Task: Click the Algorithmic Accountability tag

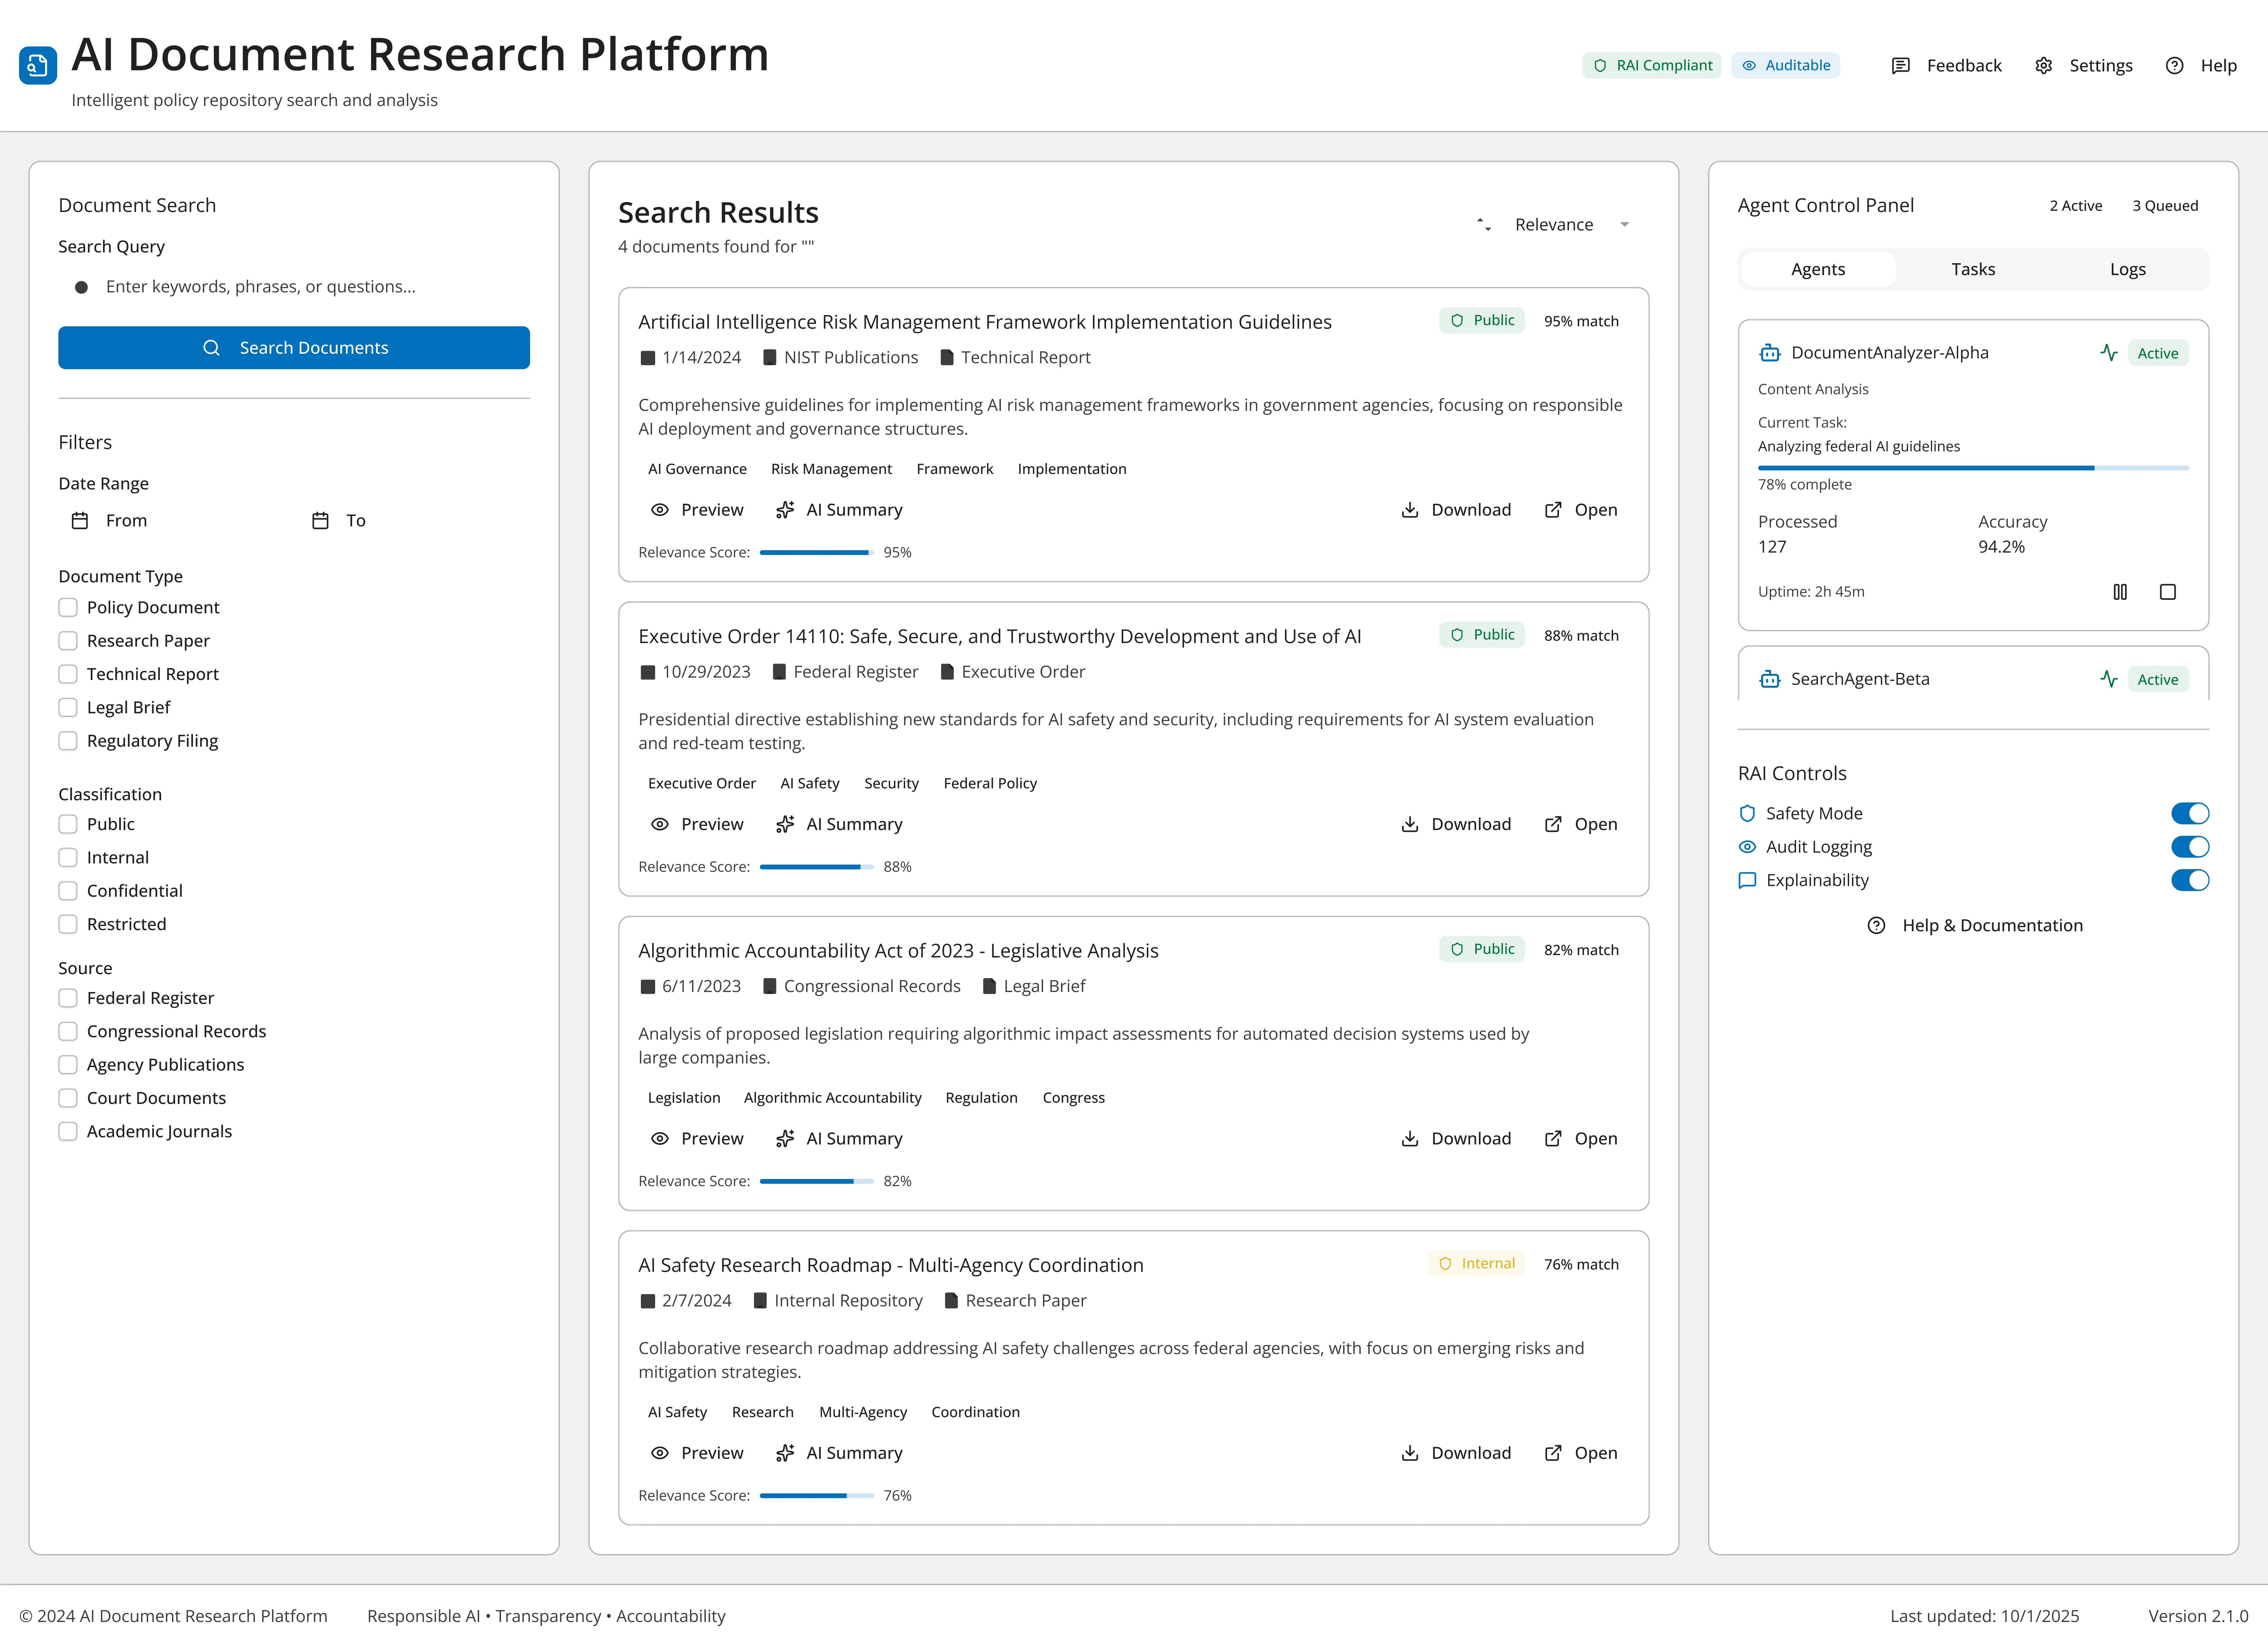Action: tap(833, 1098)
